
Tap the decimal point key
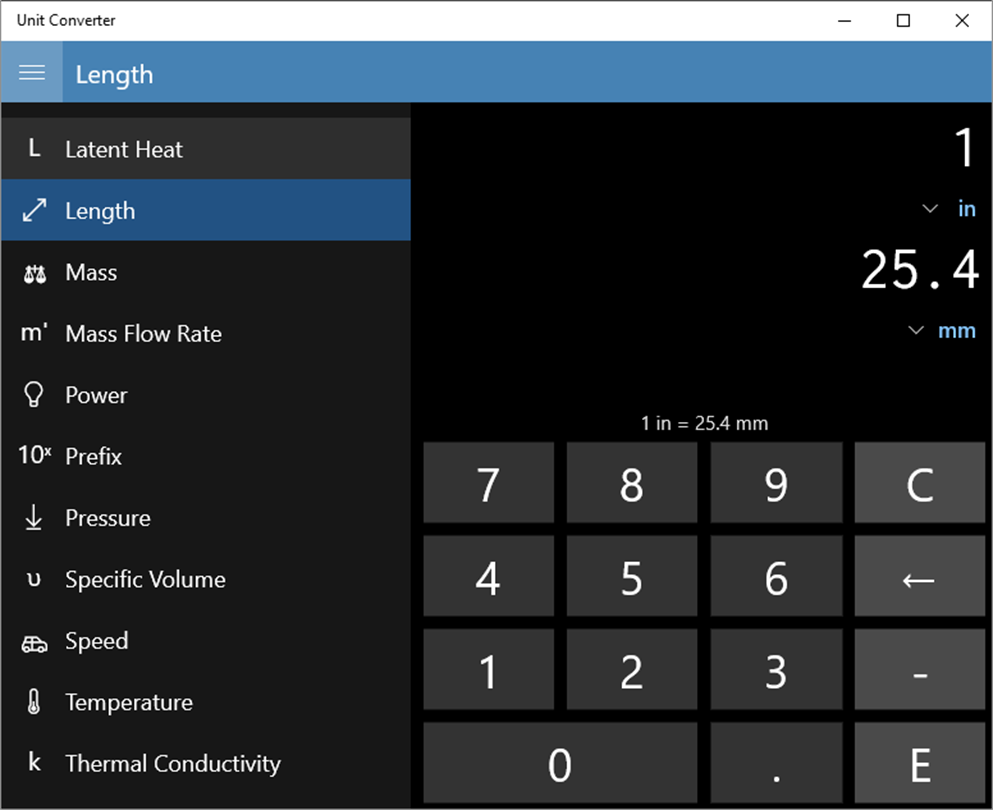776,763
